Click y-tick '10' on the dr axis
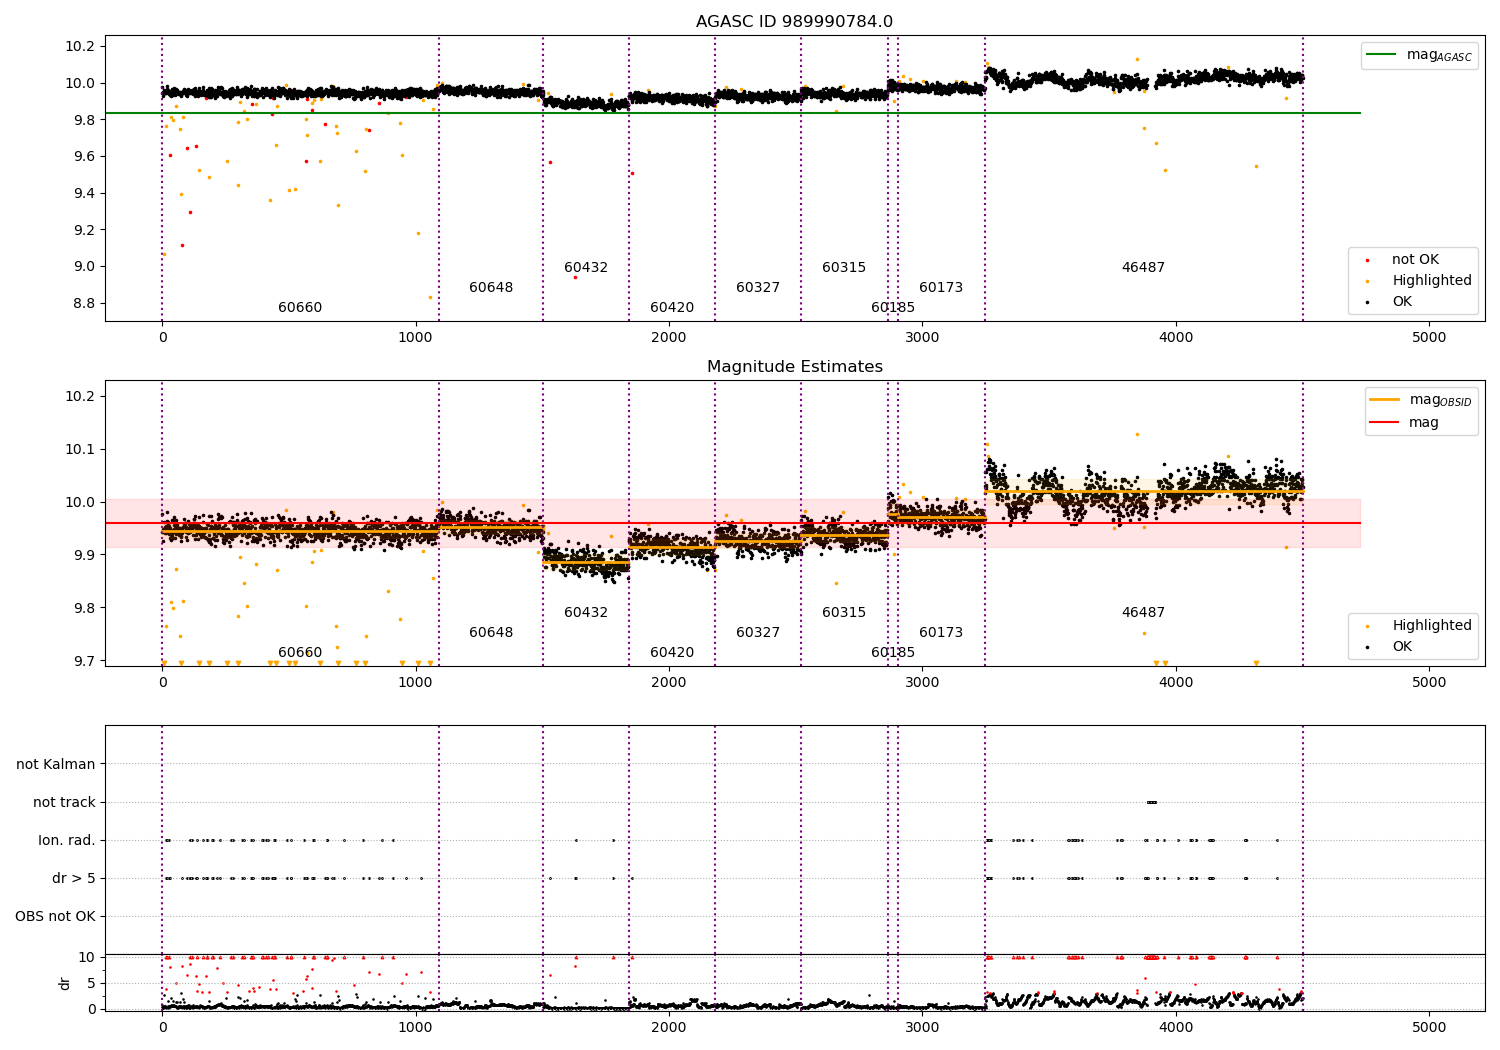The width and height of the screenshot is (1500, 1050). coord(87,958)
